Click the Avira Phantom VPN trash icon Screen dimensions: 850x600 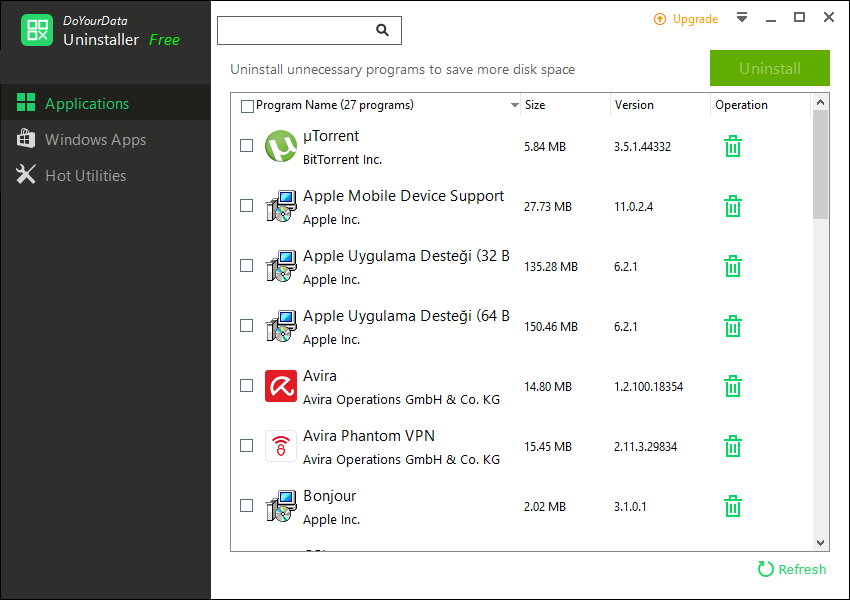click(732, 447)
